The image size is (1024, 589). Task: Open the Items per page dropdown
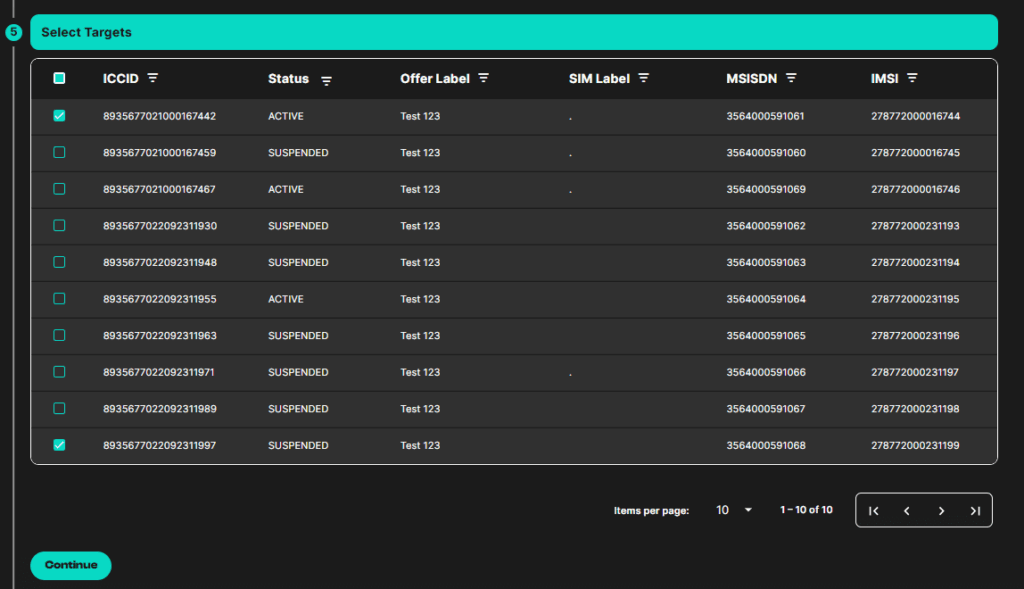tap(734, 510)
